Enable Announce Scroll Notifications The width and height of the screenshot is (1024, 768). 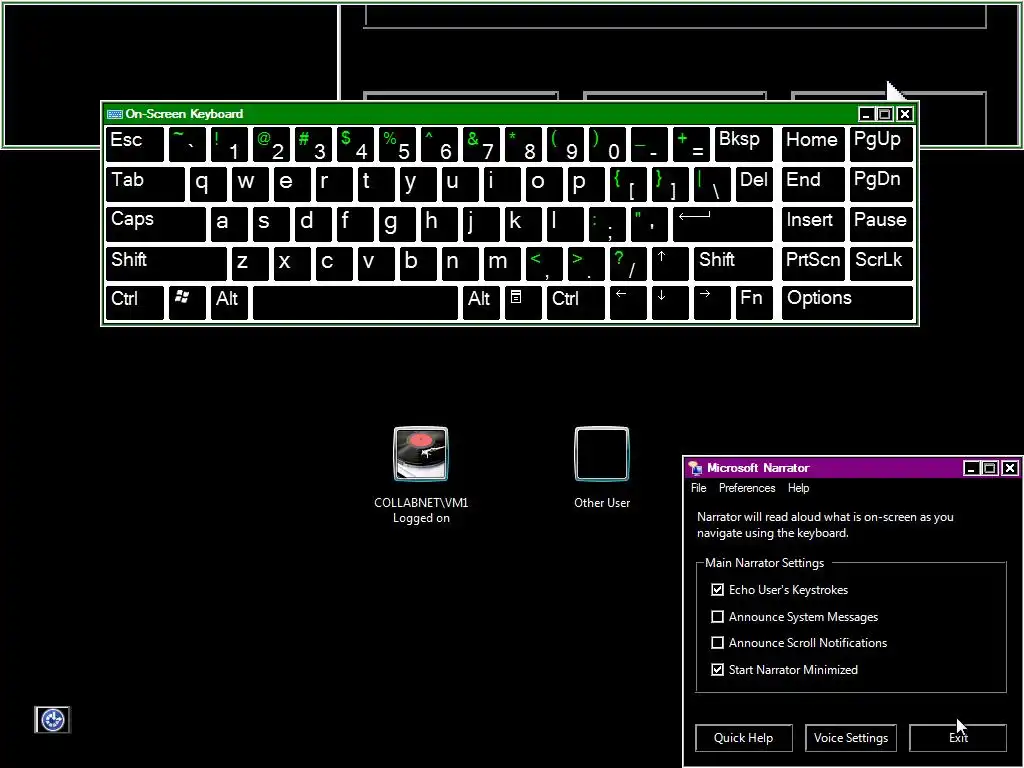pyautogui.click(x=718, y=643)
